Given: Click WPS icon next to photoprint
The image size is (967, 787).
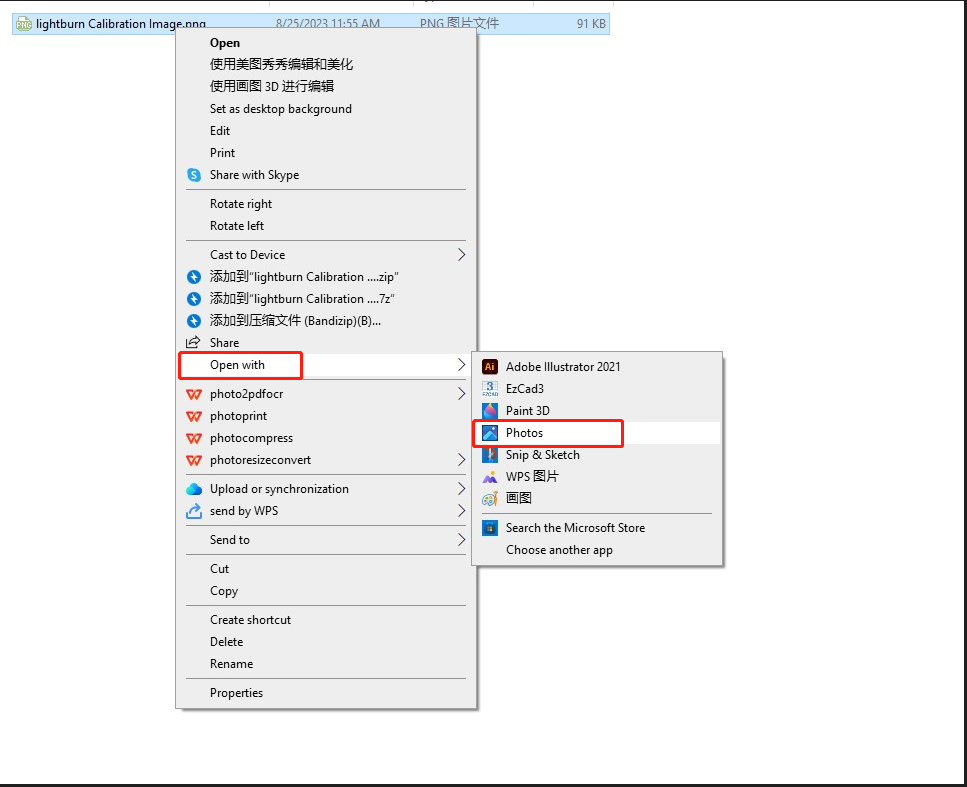Looking at the screenshot, I should (x=194, y=416).
